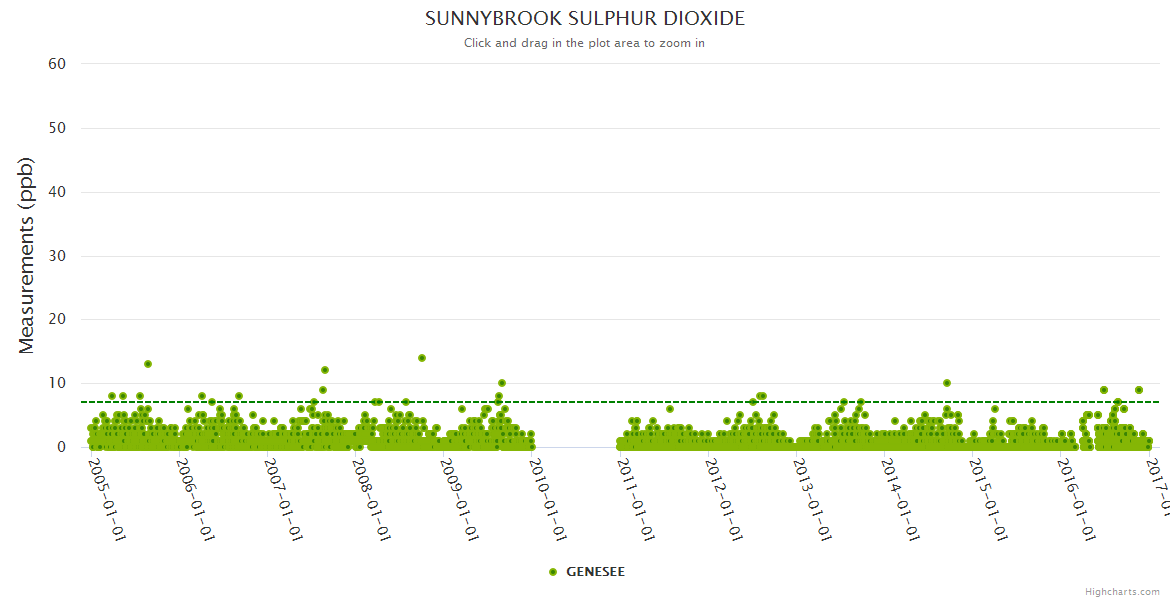Click the 60 y-axis tick label
The image size is (1170, 600).
tap(57, 64)
